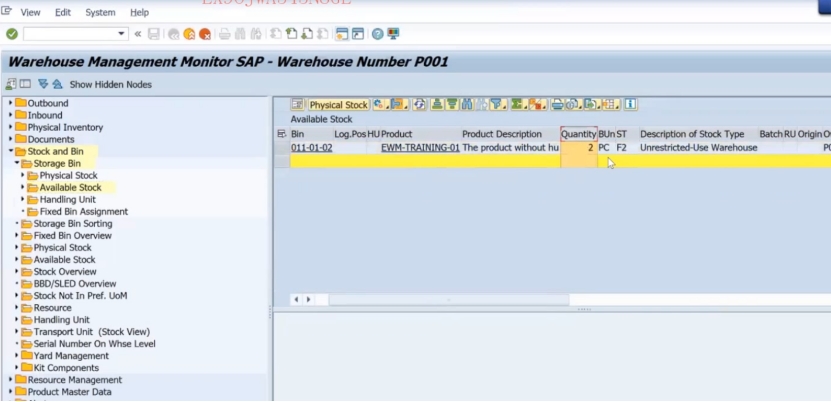
Task: Click the Total sigma icon
Action: [x=518, y=104]
